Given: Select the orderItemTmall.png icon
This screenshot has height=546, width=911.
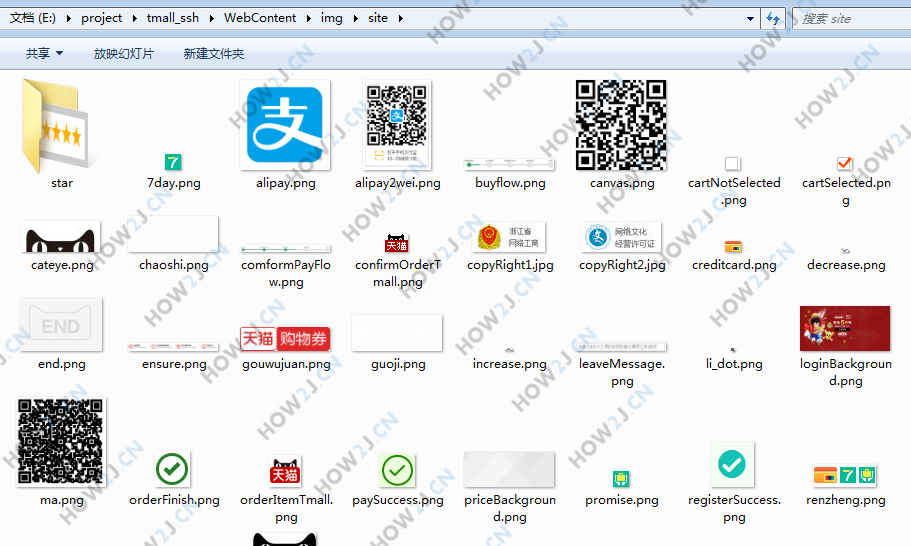Looking at the screenshot, I should point(285,472).
